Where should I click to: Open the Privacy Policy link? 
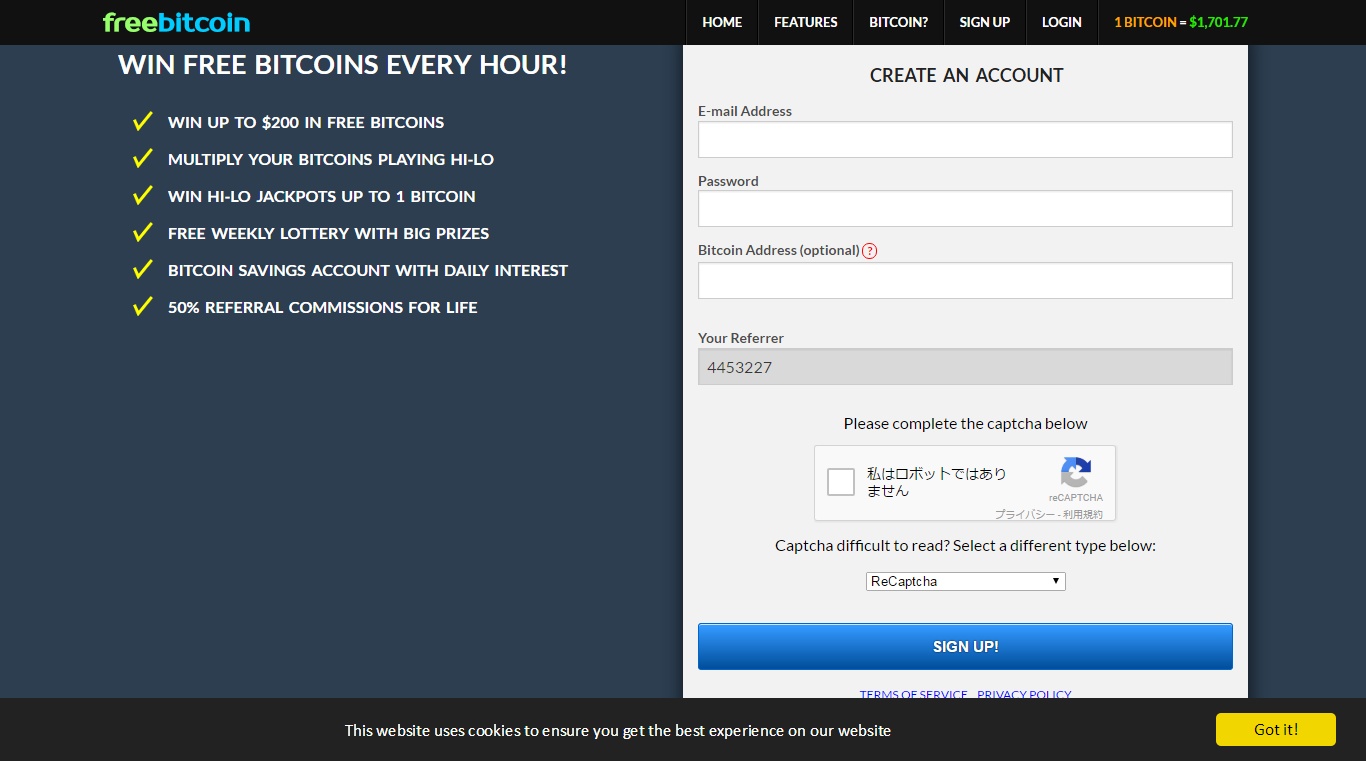point(1024,694)
